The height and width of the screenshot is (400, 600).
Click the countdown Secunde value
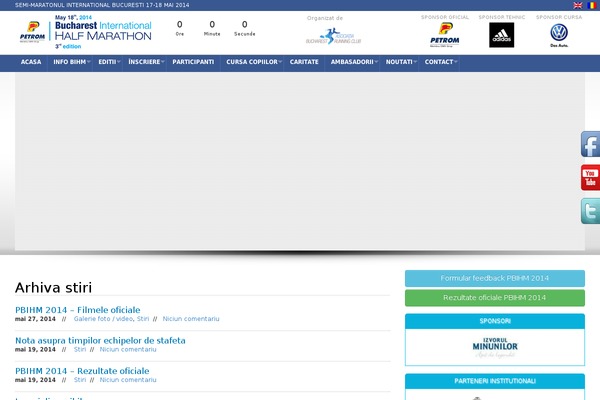coord(245,24)
